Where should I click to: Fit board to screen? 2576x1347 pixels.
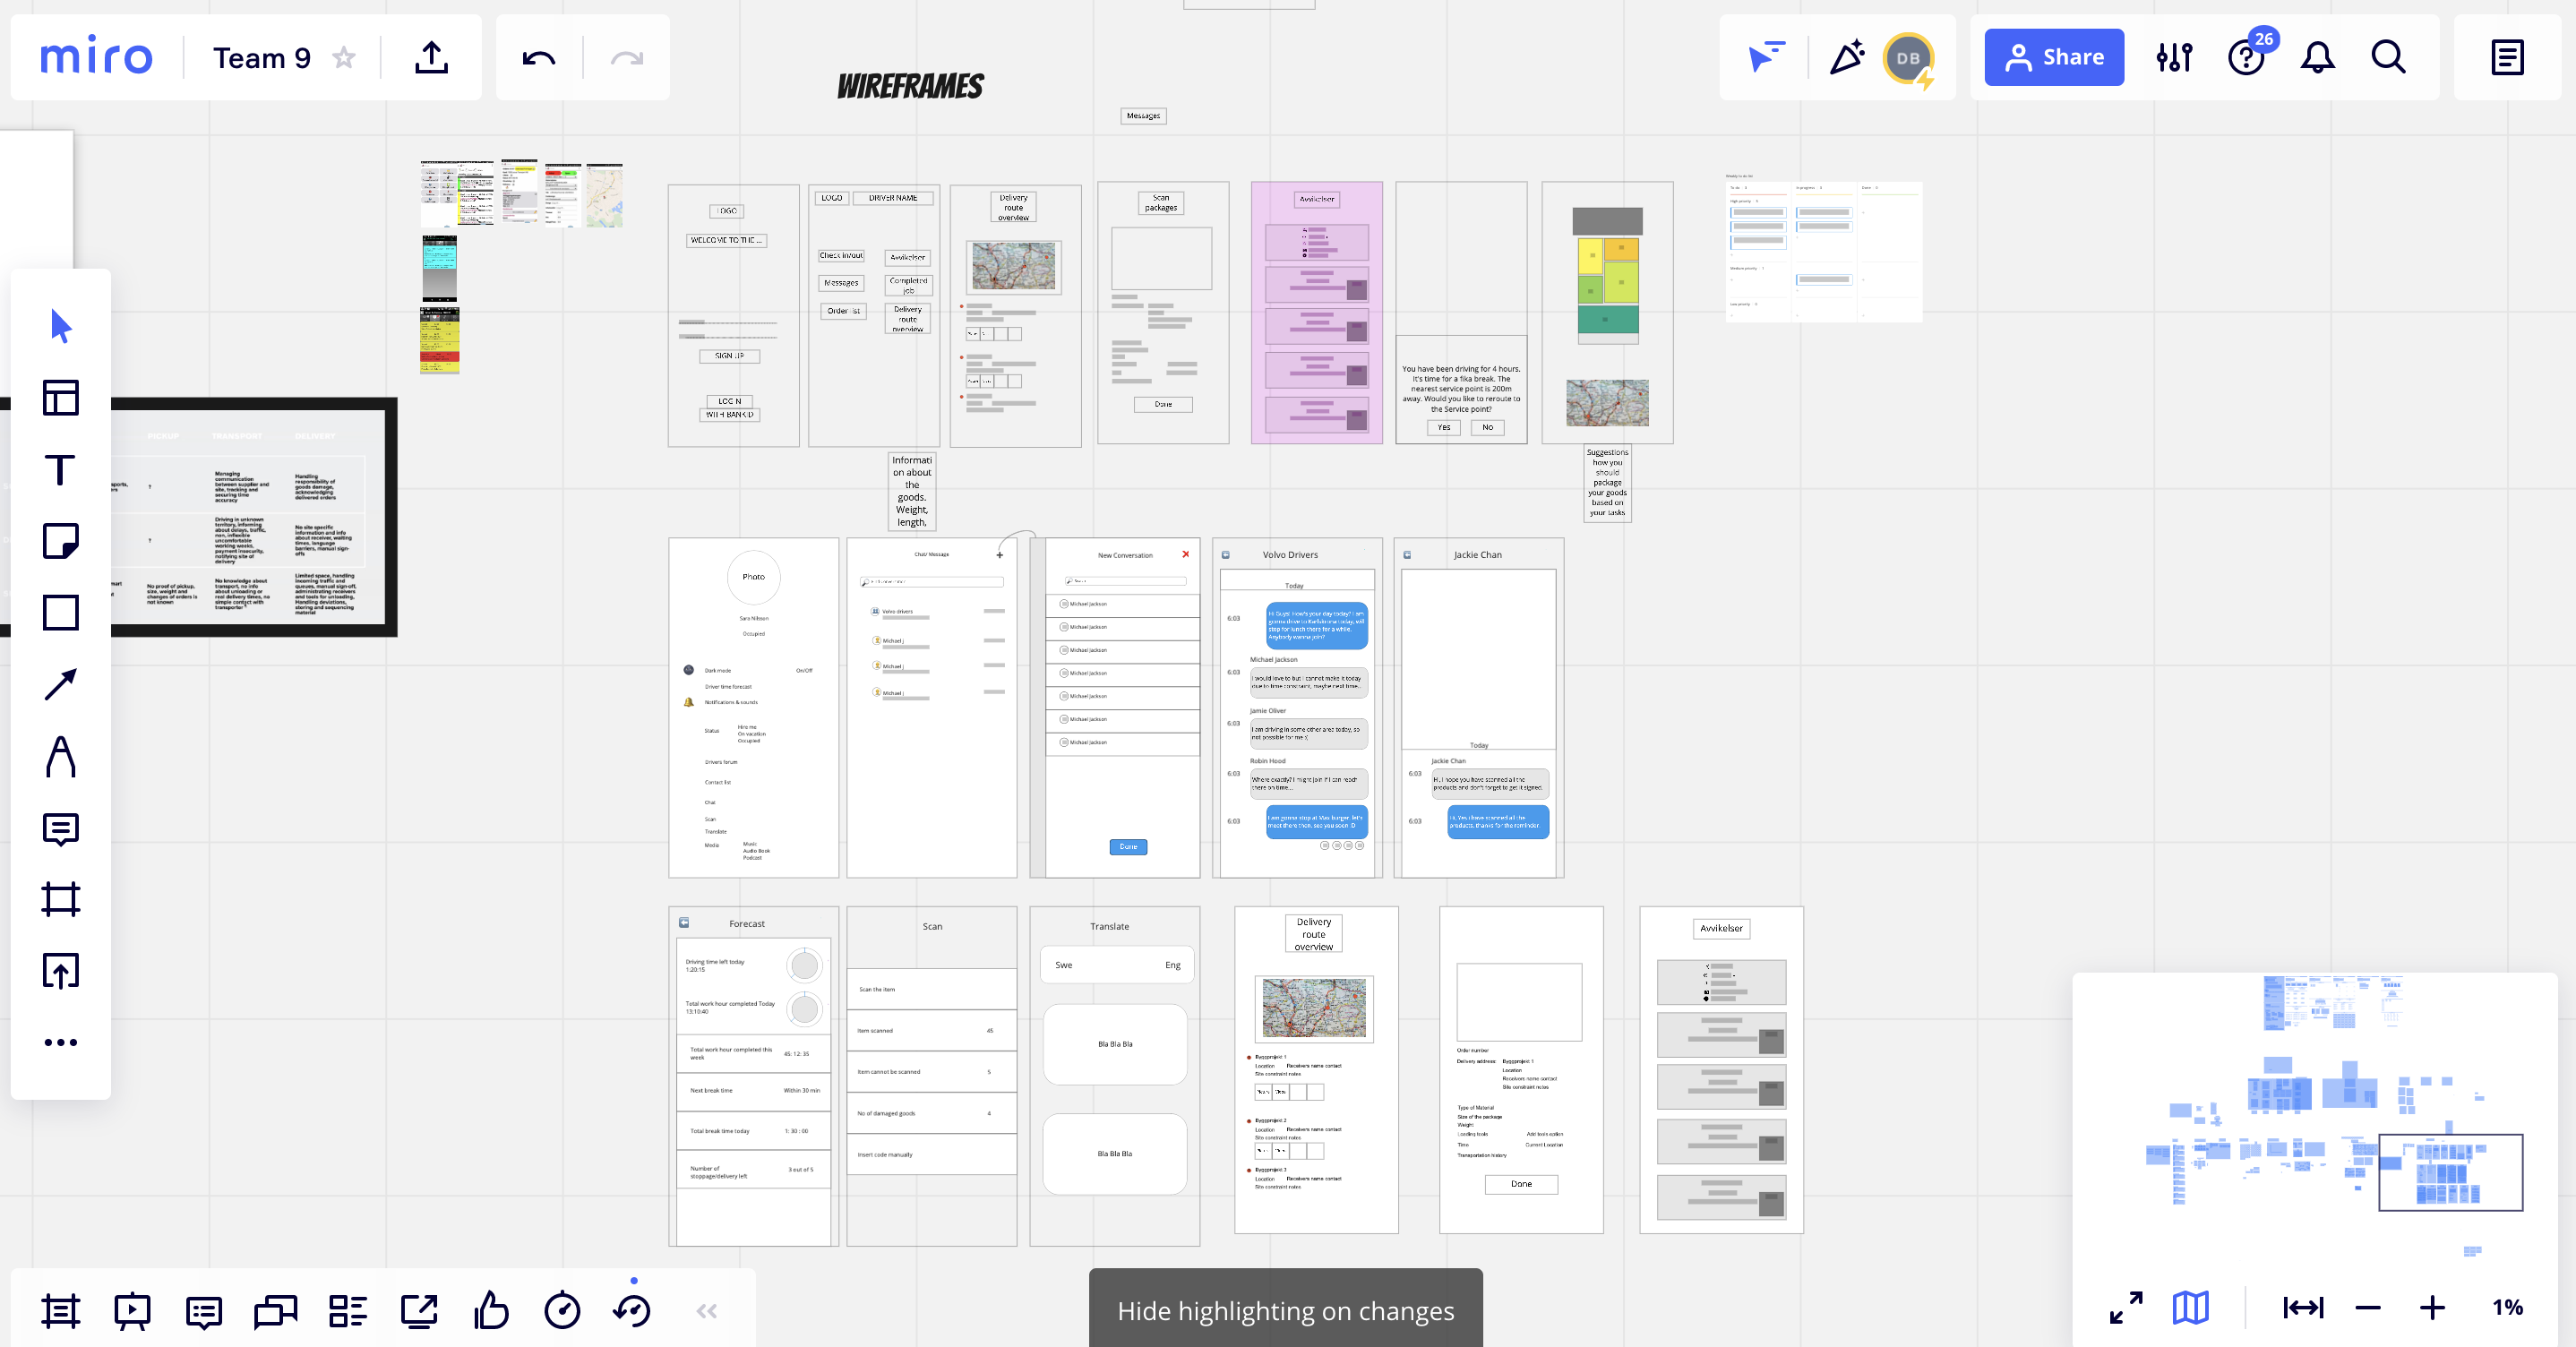pyautogui.click(x=2304, y=1308)
